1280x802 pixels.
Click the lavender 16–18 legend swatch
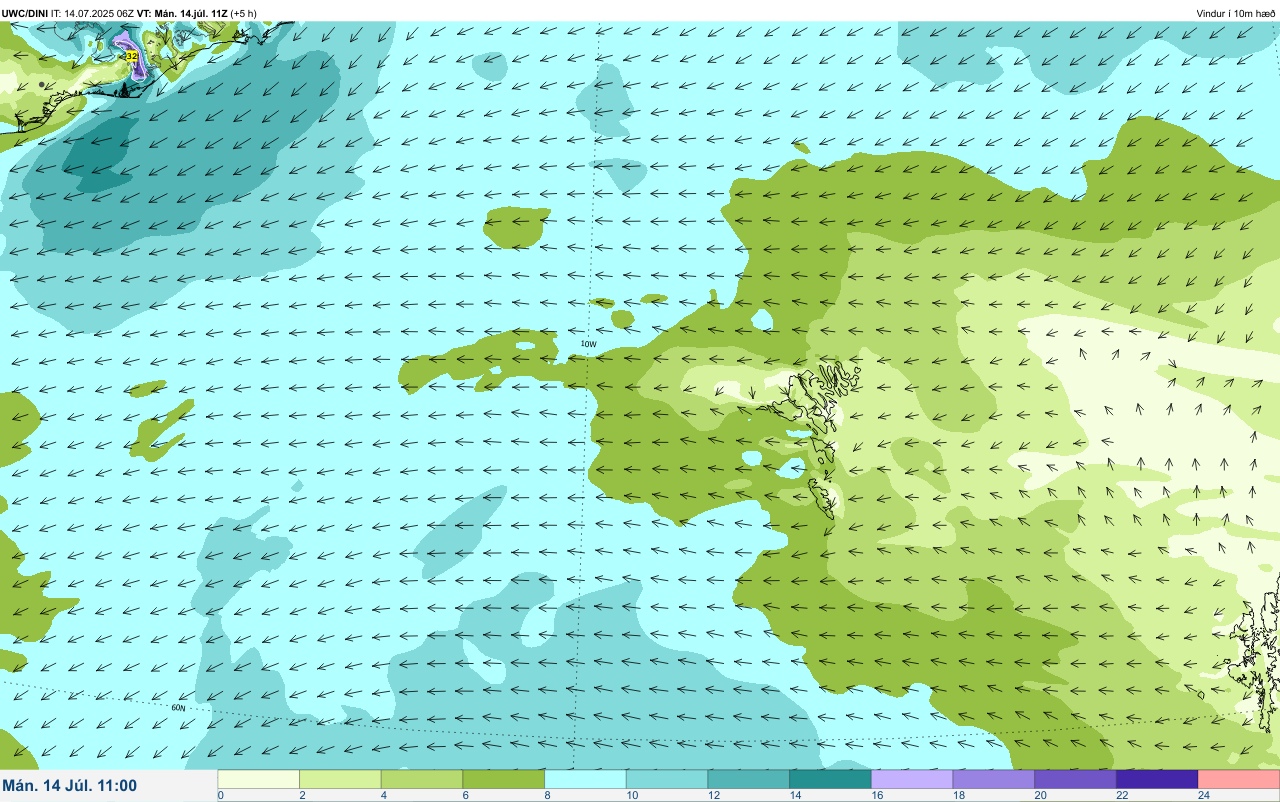point(912,779)
